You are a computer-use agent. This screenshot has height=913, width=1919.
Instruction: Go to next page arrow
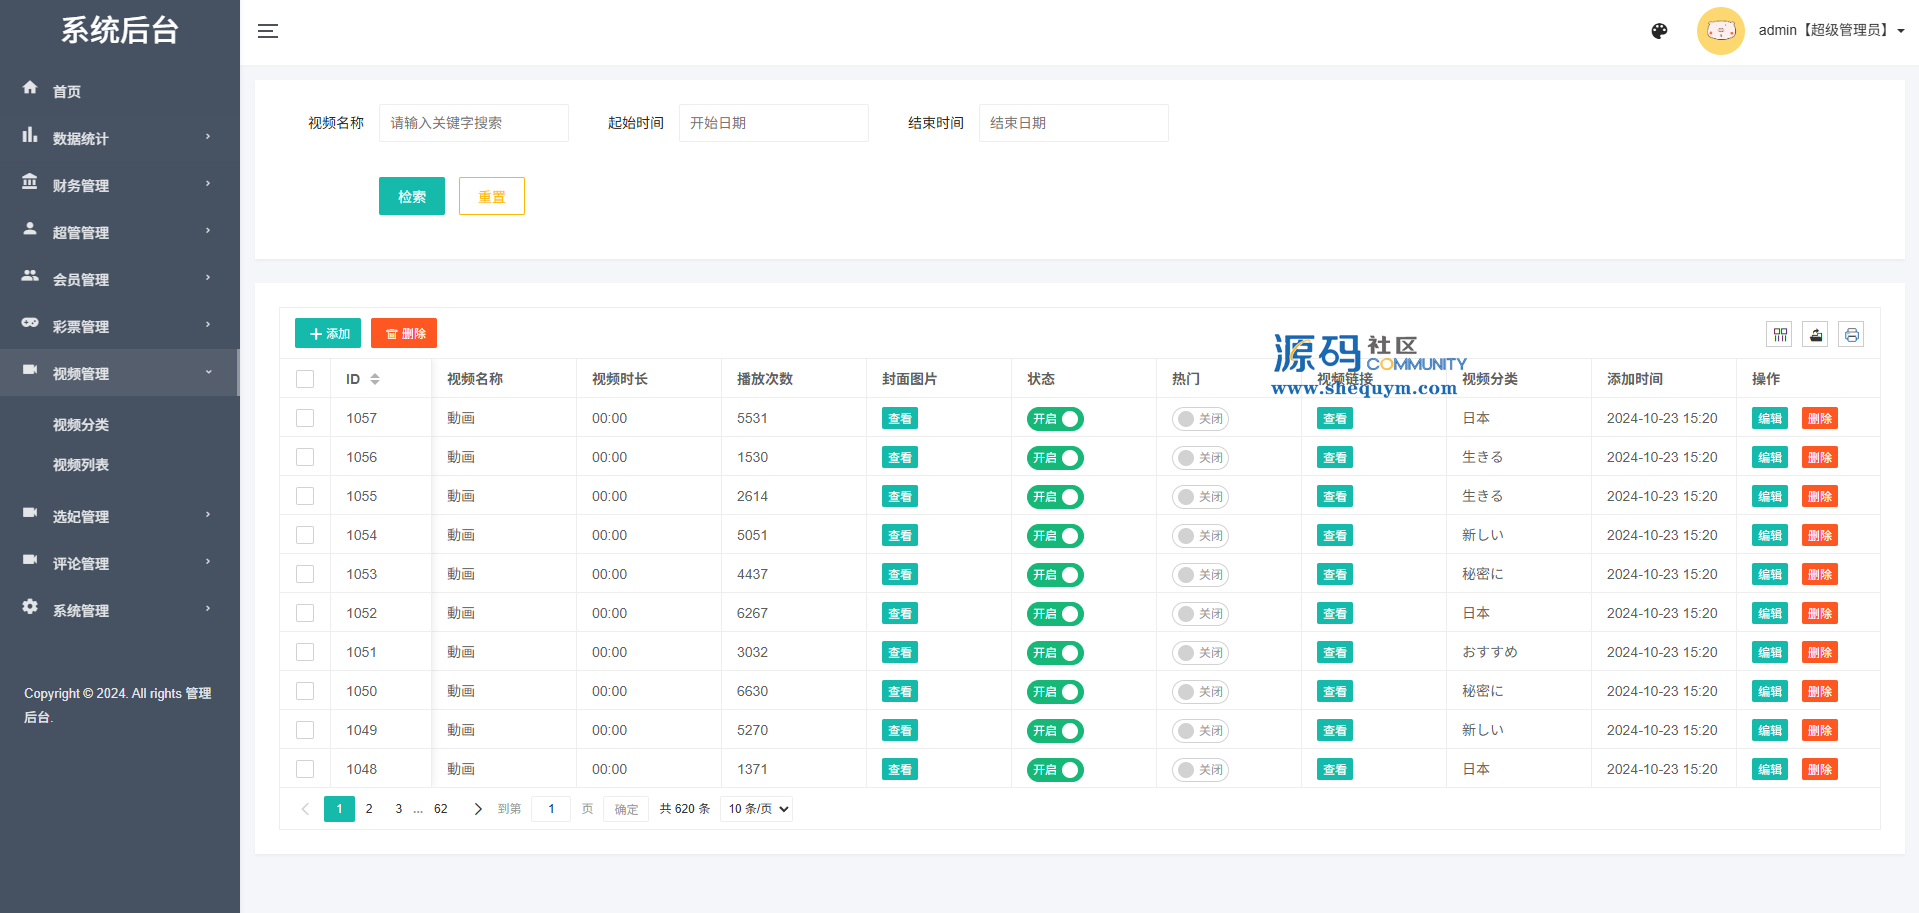pyautogui.click(x=478, y=809)
